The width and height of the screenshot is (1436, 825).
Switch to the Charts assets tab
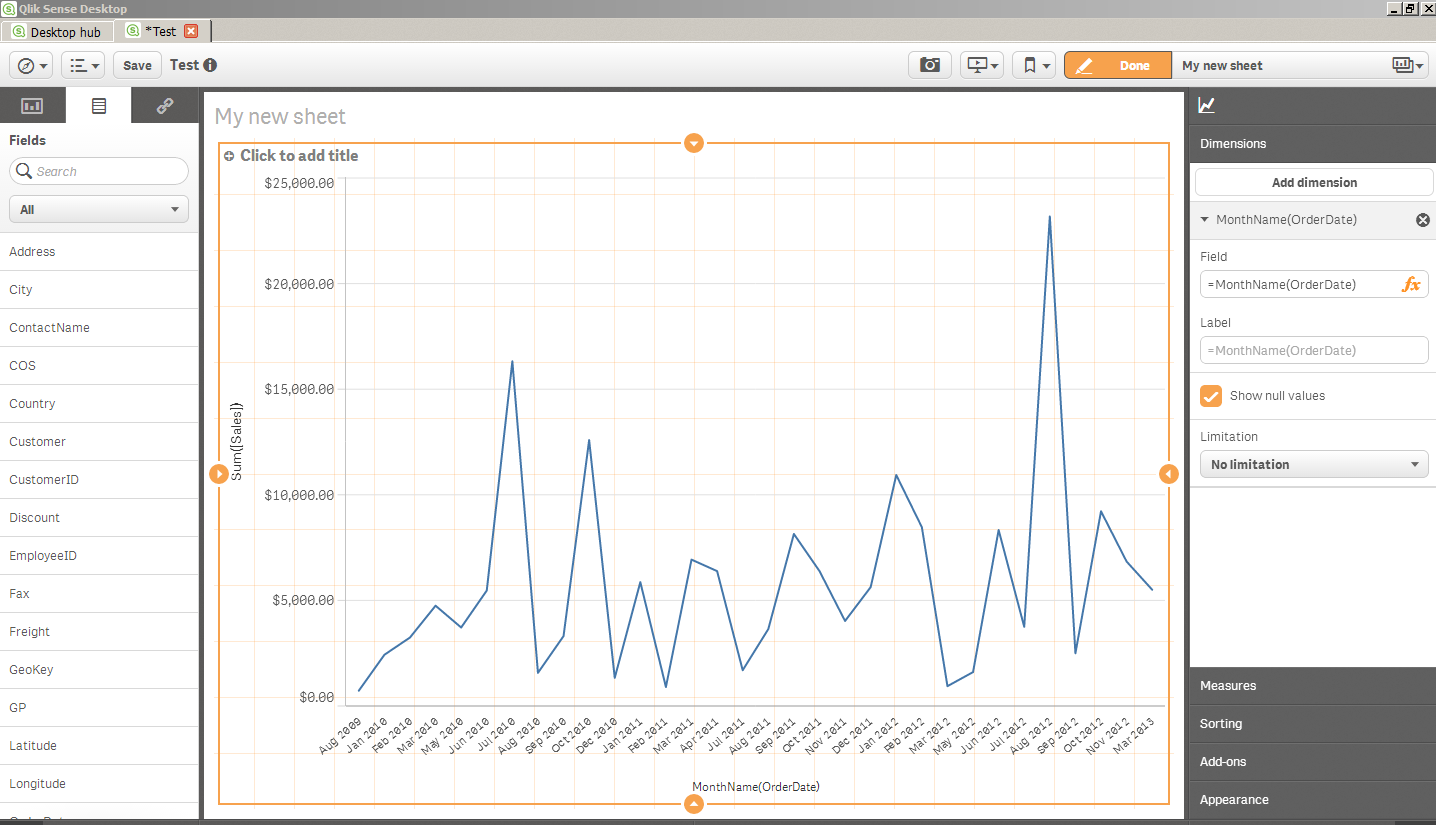tap(32, 105)
